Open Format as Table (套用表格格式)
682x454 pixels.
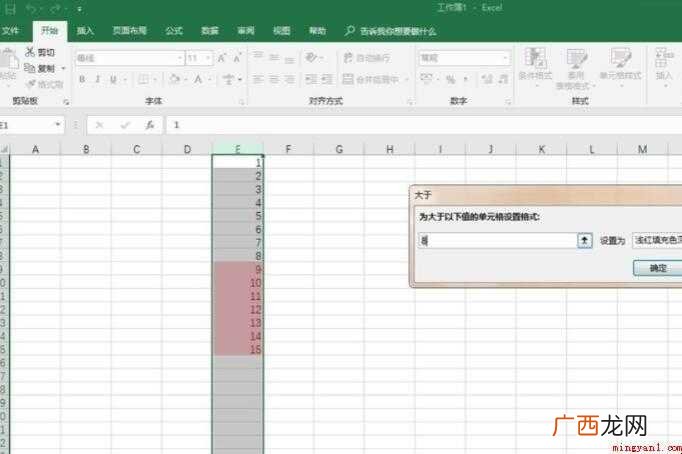[x=576, y=68]
